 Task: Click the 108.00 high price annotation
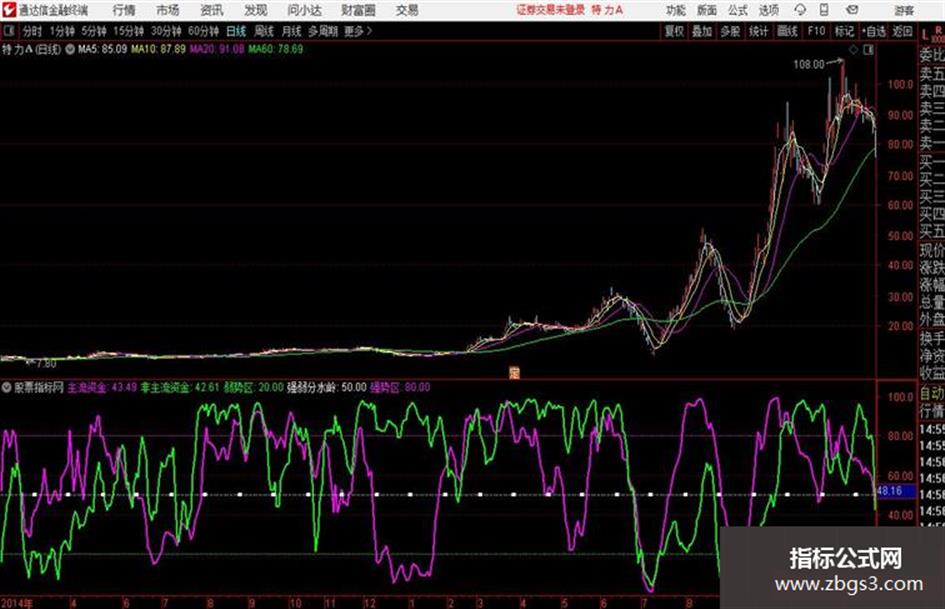pyautogui.click(x=809, y=64)
